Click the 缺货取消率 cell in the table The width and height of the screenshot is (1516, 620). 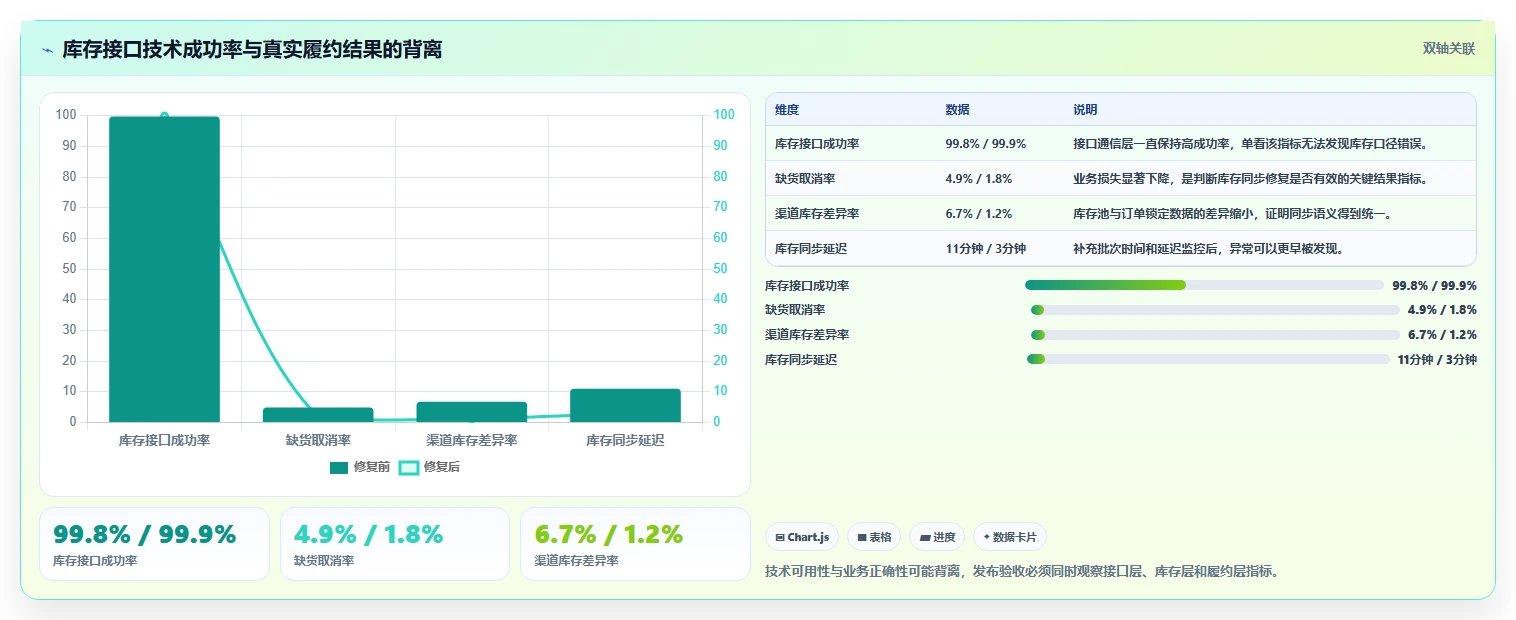tap(805, 179)
